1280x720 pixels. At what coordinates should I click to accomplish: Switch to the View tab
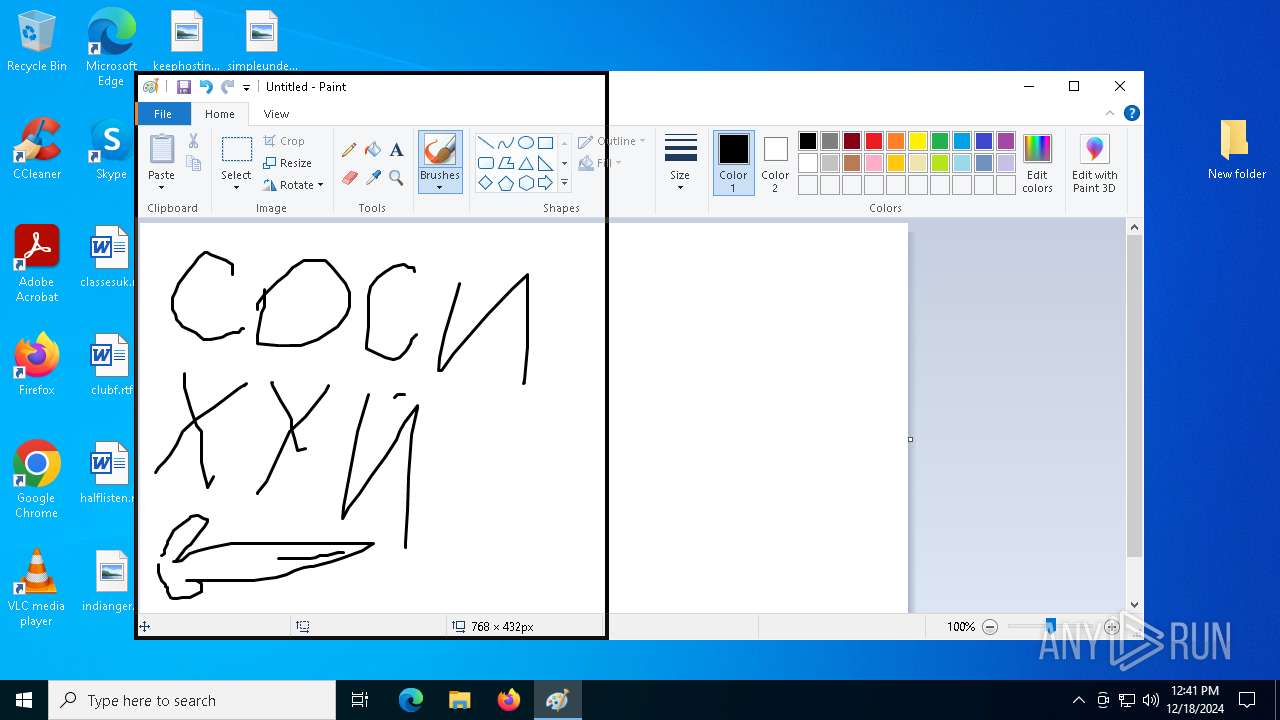pyautogui.click(x=276, y=114)
